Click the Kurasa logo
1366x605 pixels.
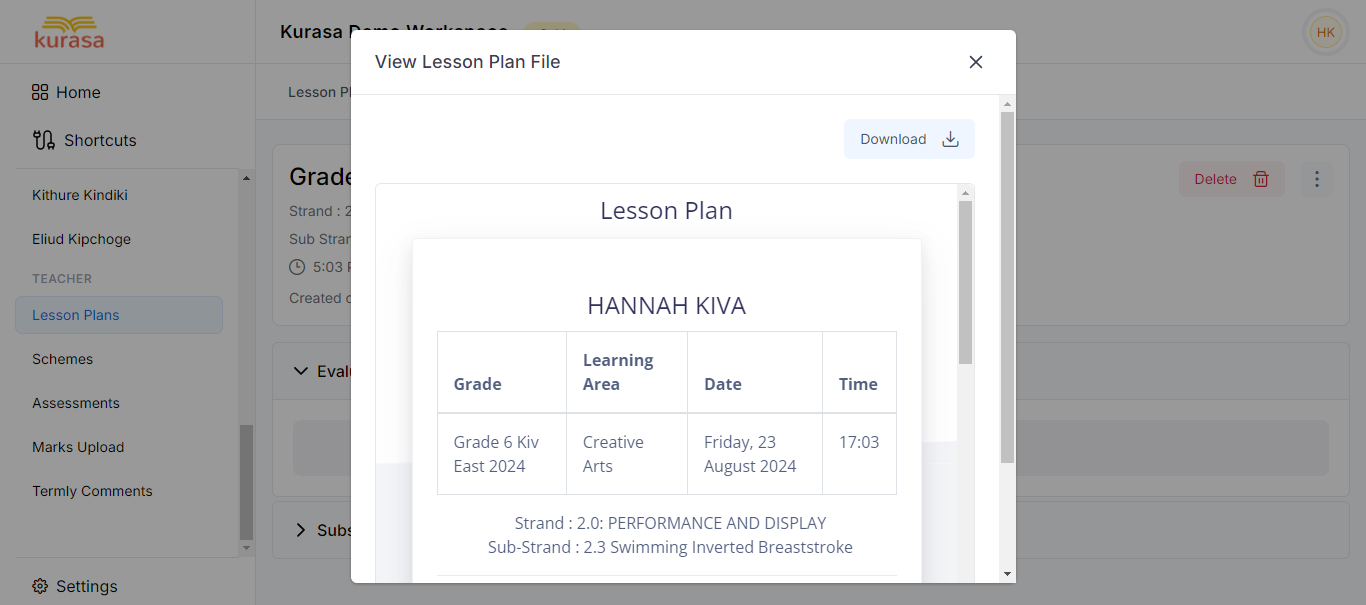click(69, 31)
